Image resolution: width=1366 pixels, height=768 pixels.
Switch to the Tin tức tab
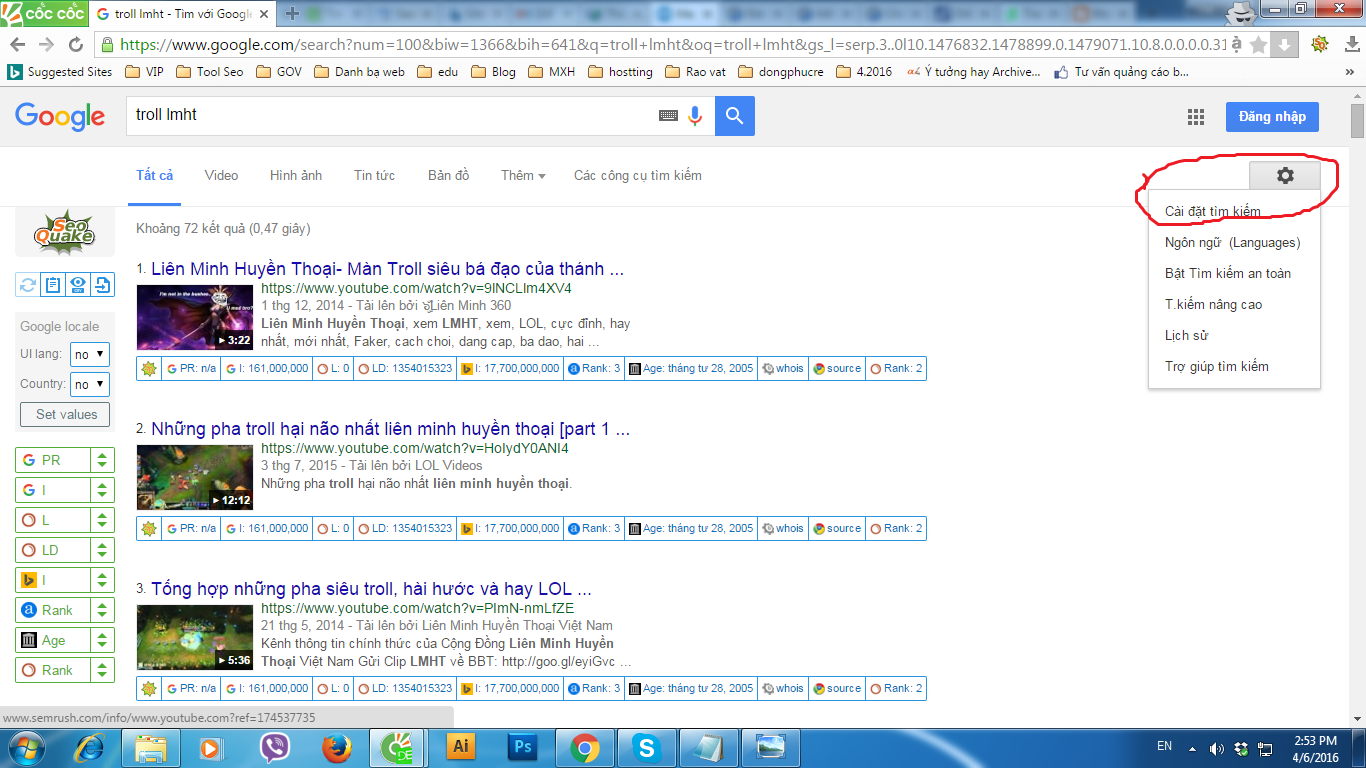point(374,175)
